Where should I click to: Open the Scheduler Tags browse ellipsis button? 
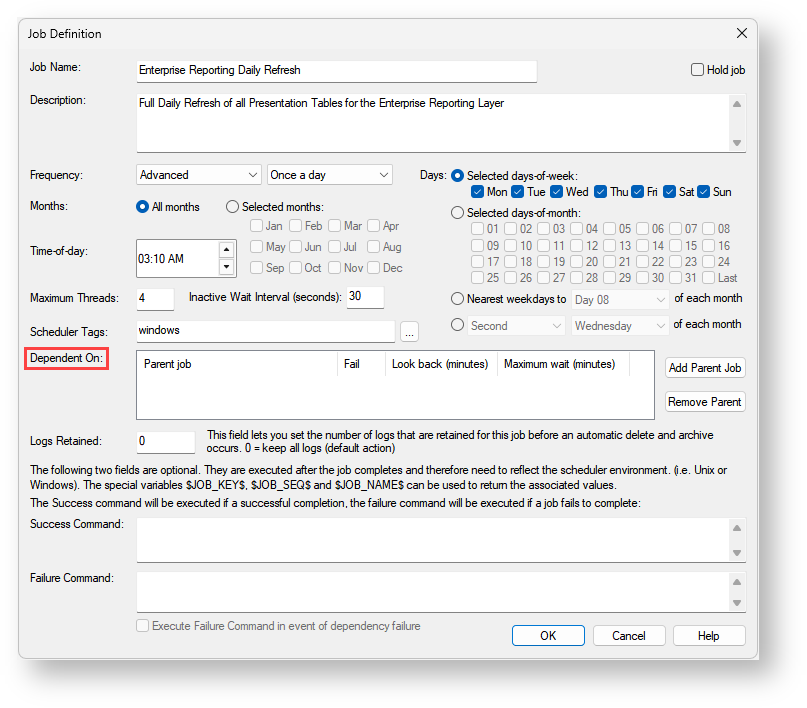point(410,332)
